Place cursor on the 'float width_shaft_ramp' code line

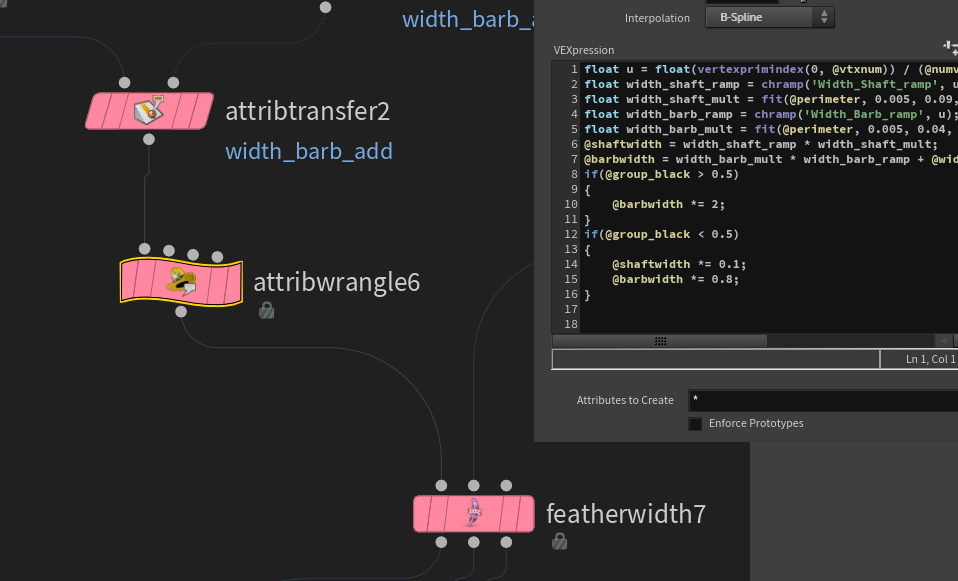coord(771,84)
